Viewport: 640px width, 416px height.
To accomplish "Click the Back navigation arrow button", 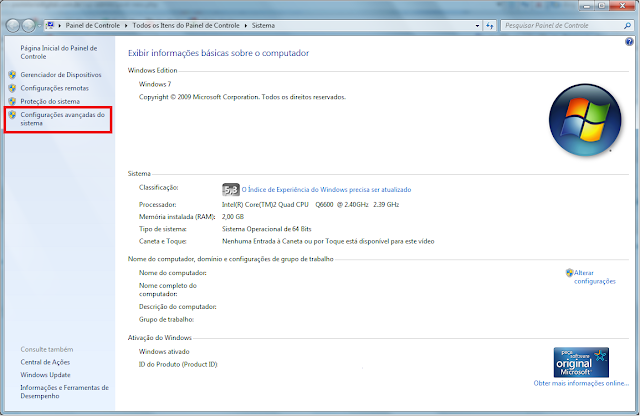I will (x=13, y=25).
